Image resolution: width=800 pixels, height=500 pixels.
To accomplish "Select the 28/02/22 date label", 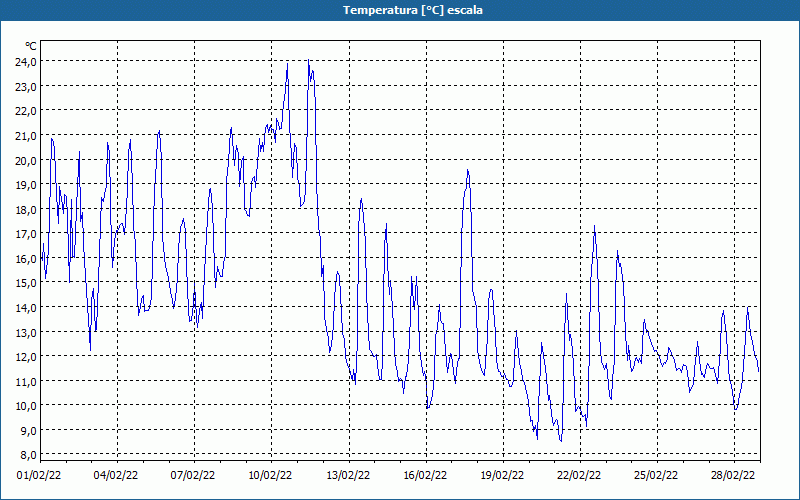I will tap(733, 475).
